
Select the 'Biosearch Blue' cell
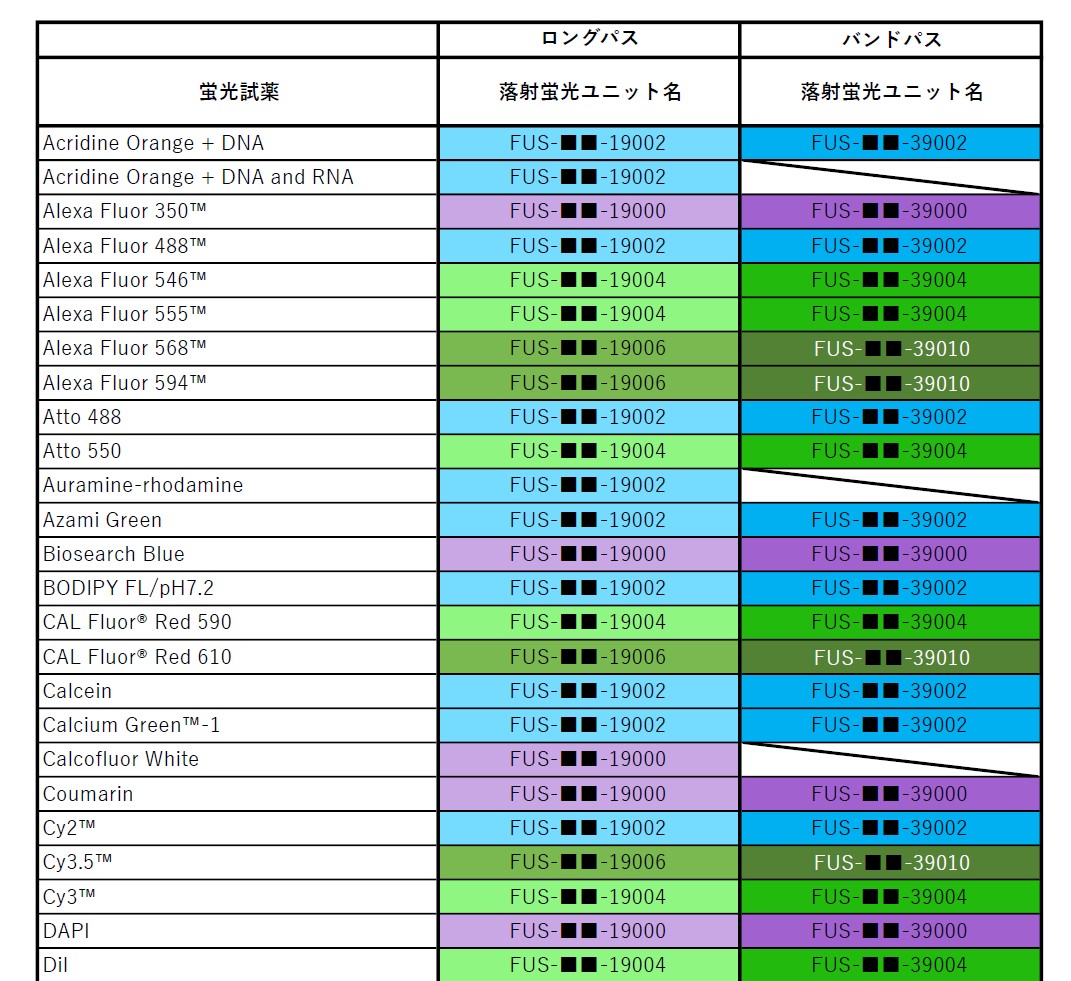click(238, 554)
